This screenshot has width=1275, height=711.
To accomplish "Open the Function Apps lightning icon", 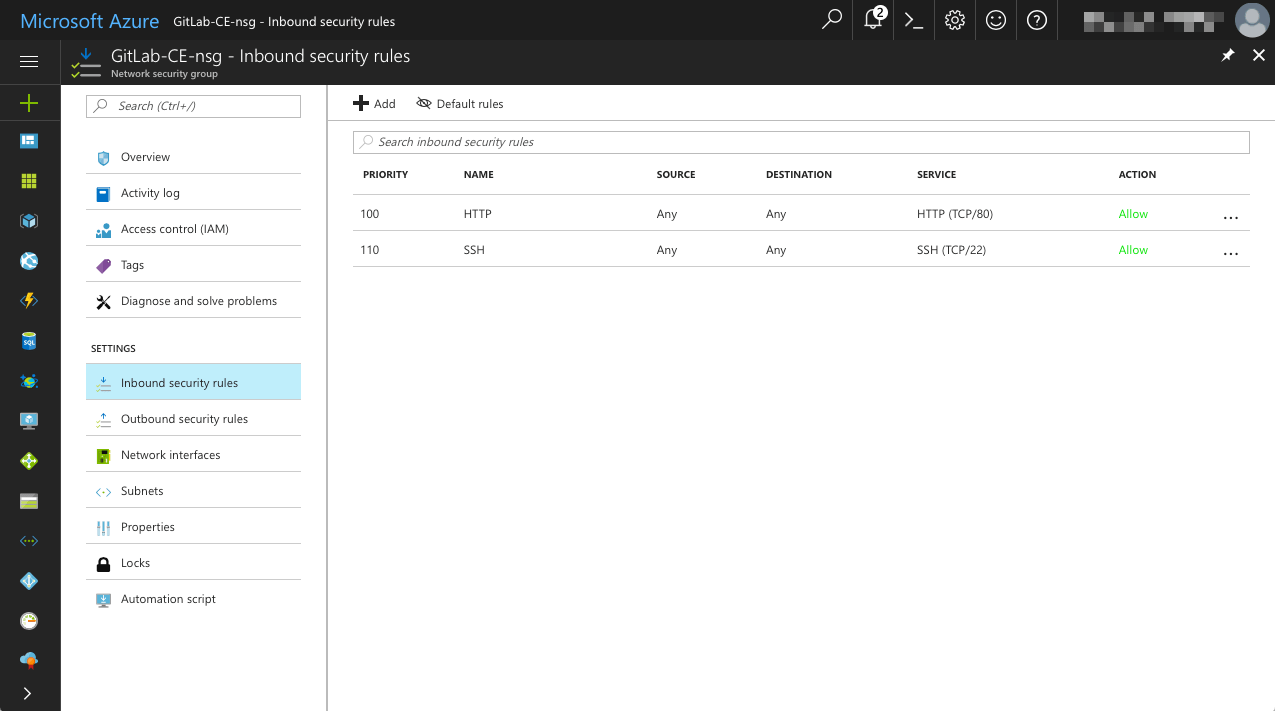I will coord(29,301).
